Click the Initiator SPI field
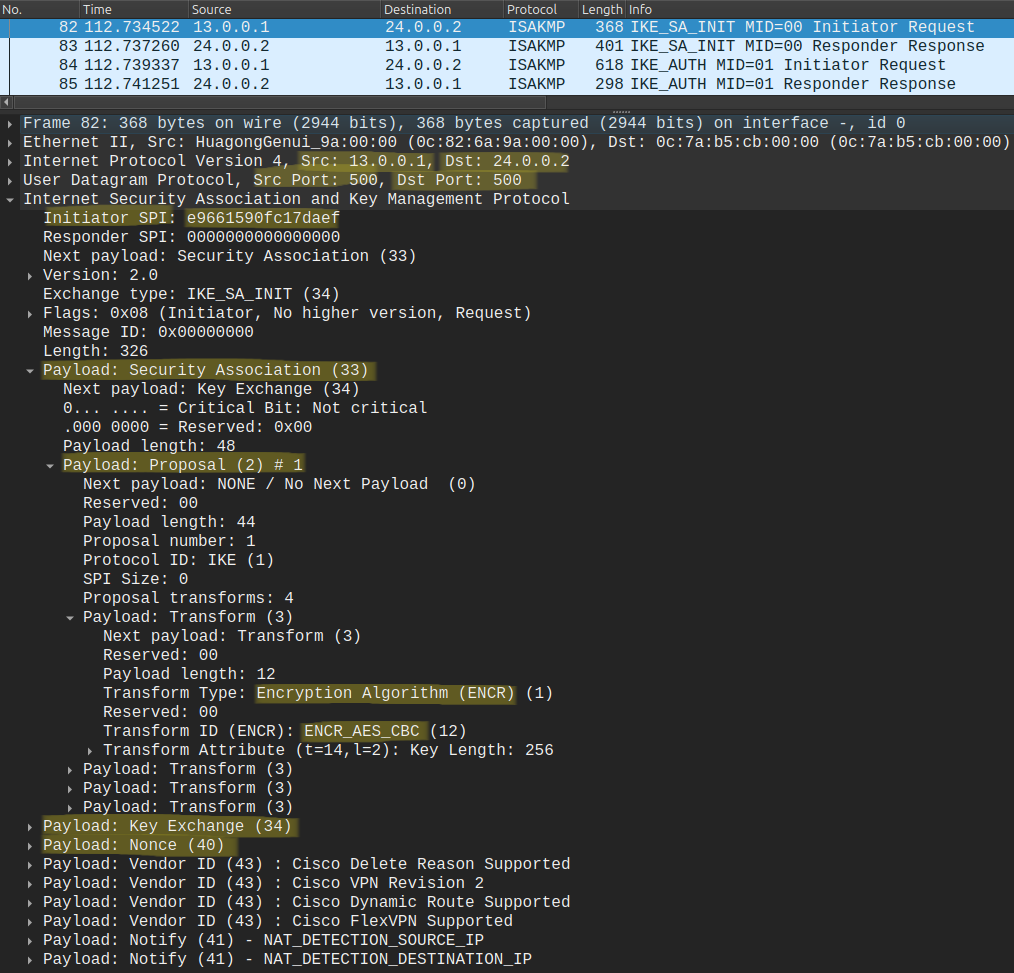Viewport: 1014px width, 973px height. (x=191, y=218)
